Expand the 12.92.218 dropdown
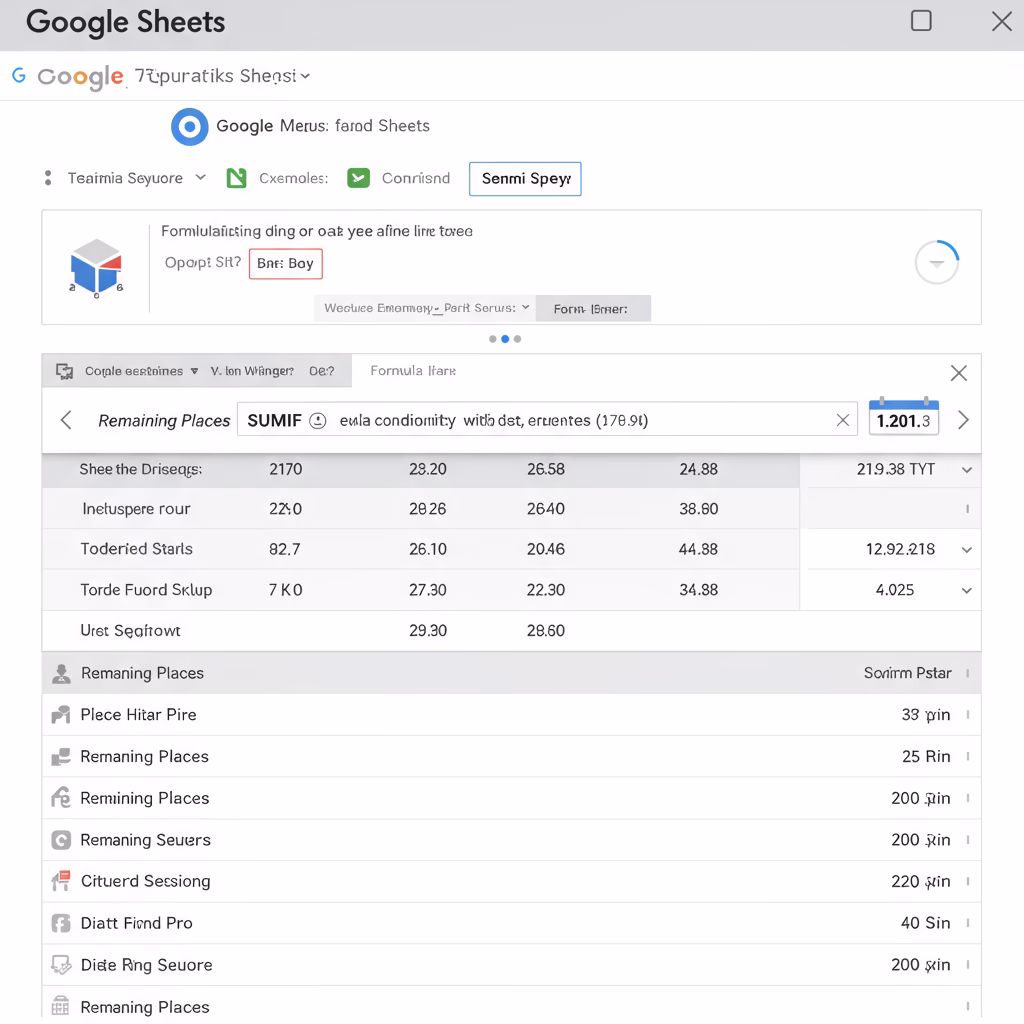This screenshot has height=1024, width=1024. (x=967, y=549)
